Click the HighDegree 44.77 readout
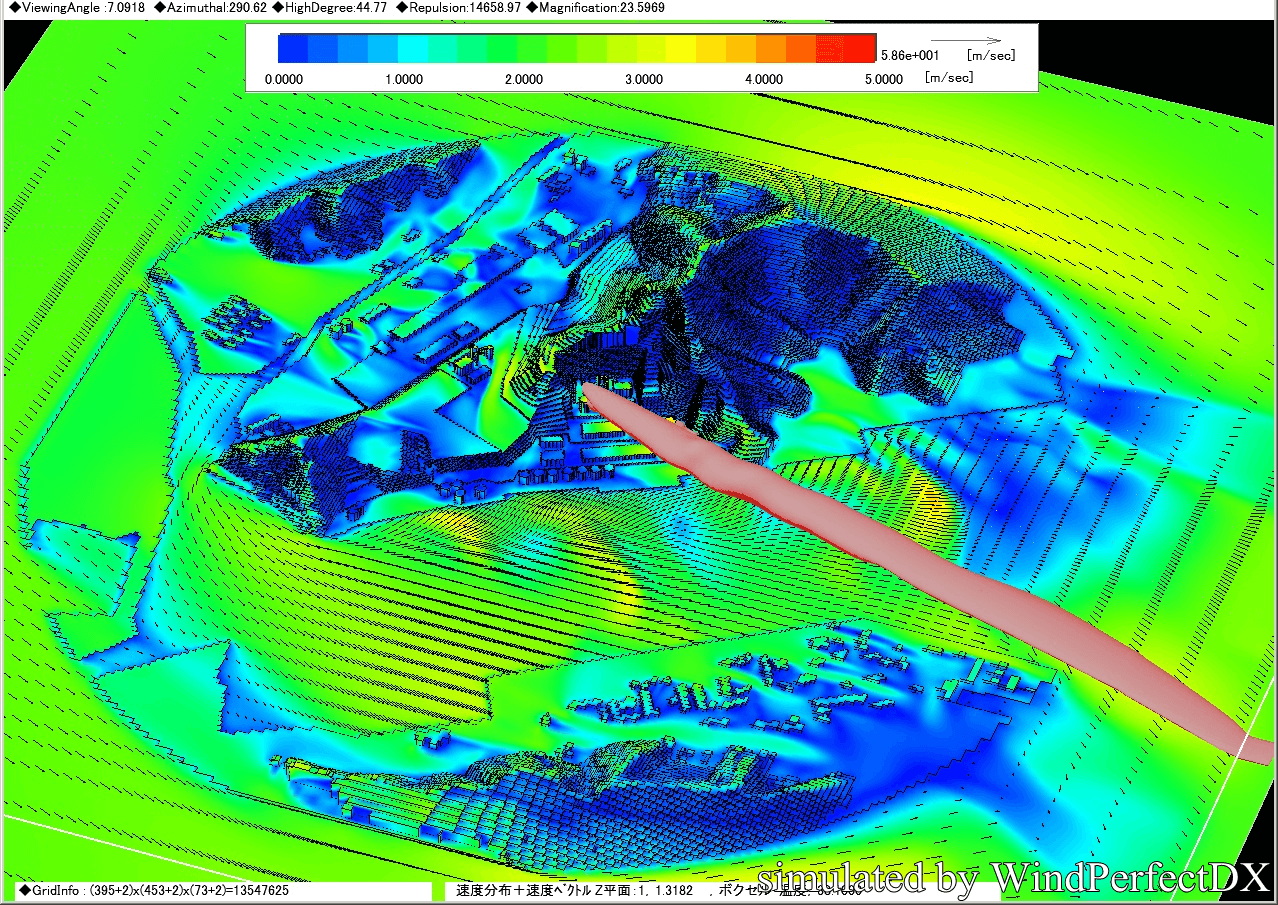Viewport: 1278px width, 905px height. coord(328,8)
